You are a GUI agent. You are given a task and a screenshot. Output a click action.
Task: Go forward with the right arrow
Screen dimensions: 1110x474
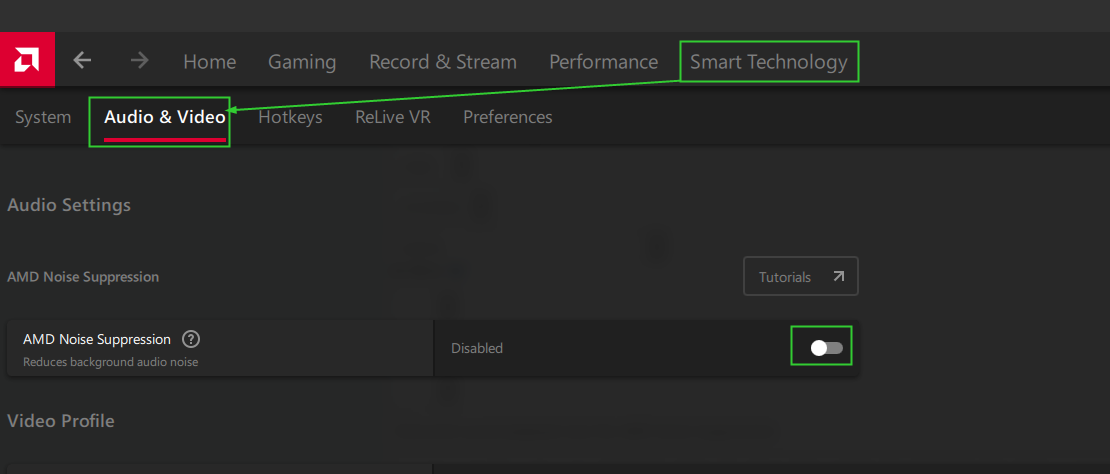pos(139,61)
